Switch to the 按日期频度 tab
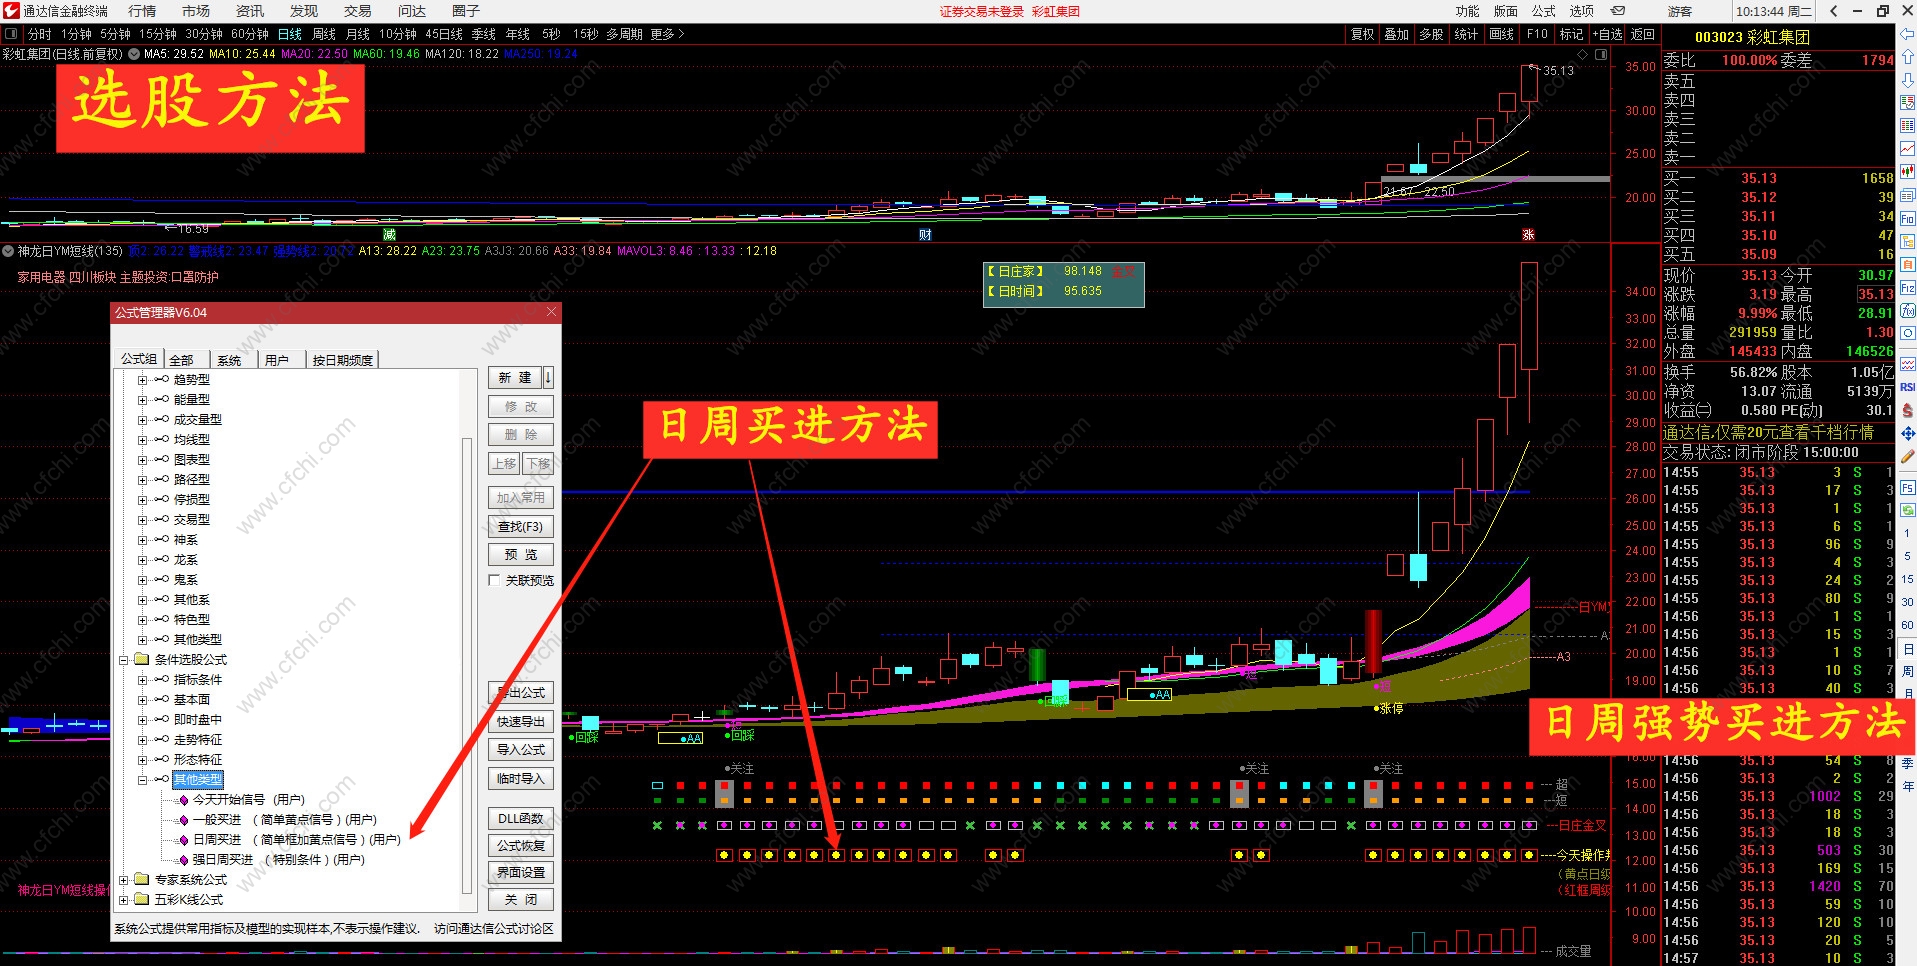 tap(343, 360)
